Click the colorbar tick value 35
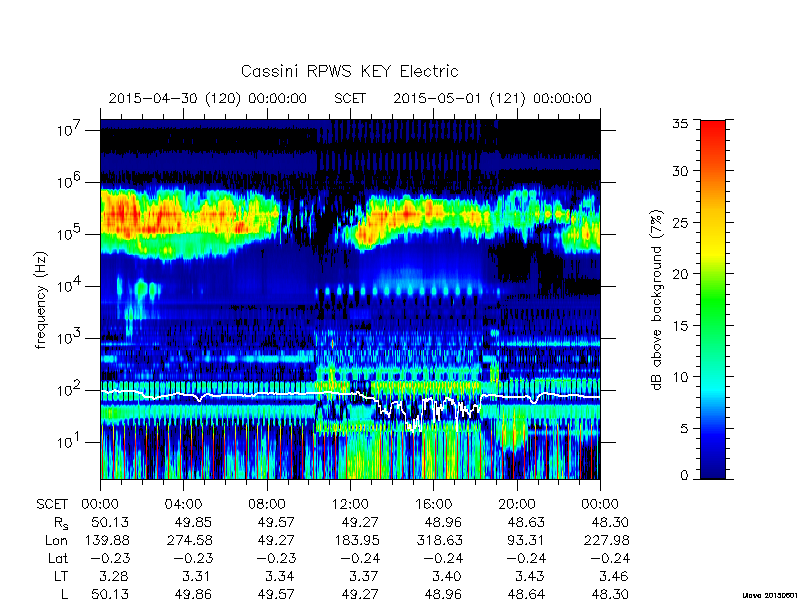The height and width of the screenshot is (600, 800). 681,124
